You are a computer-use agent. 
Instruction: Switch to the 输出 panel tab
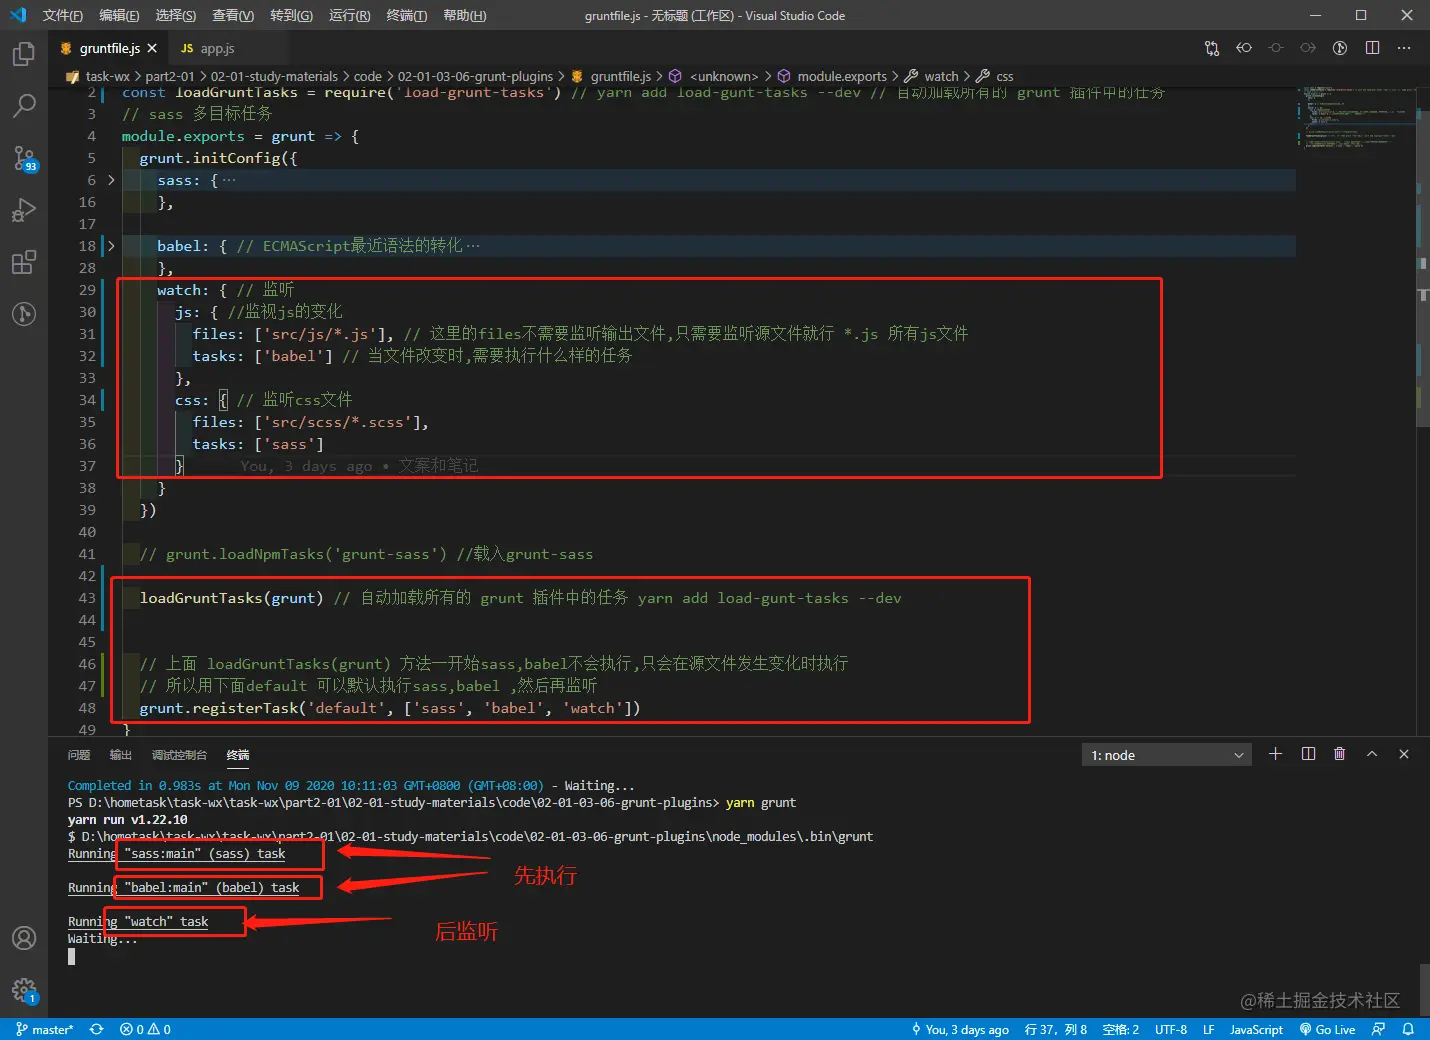(121, 755)
